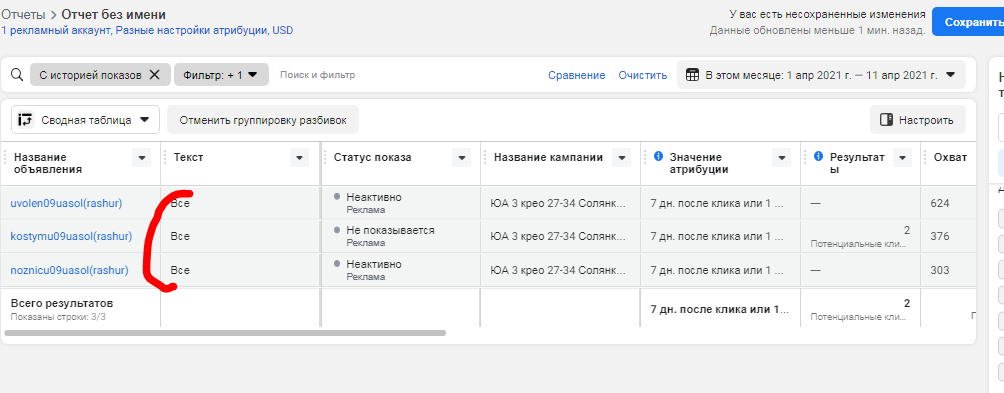The width and height of the screenshot is (1004, 393).
Task: Open 'Статус показа' column menu arrow
Action: tap(461, 157)
